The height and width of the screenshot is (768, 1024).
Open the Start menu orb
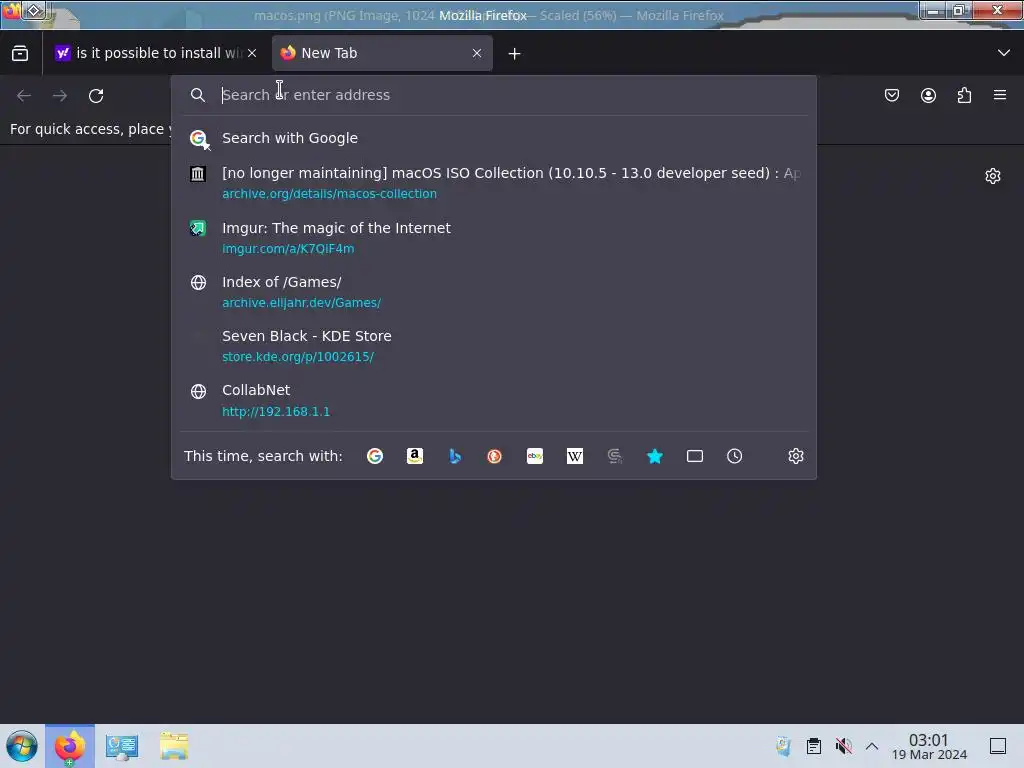(22, 746)
